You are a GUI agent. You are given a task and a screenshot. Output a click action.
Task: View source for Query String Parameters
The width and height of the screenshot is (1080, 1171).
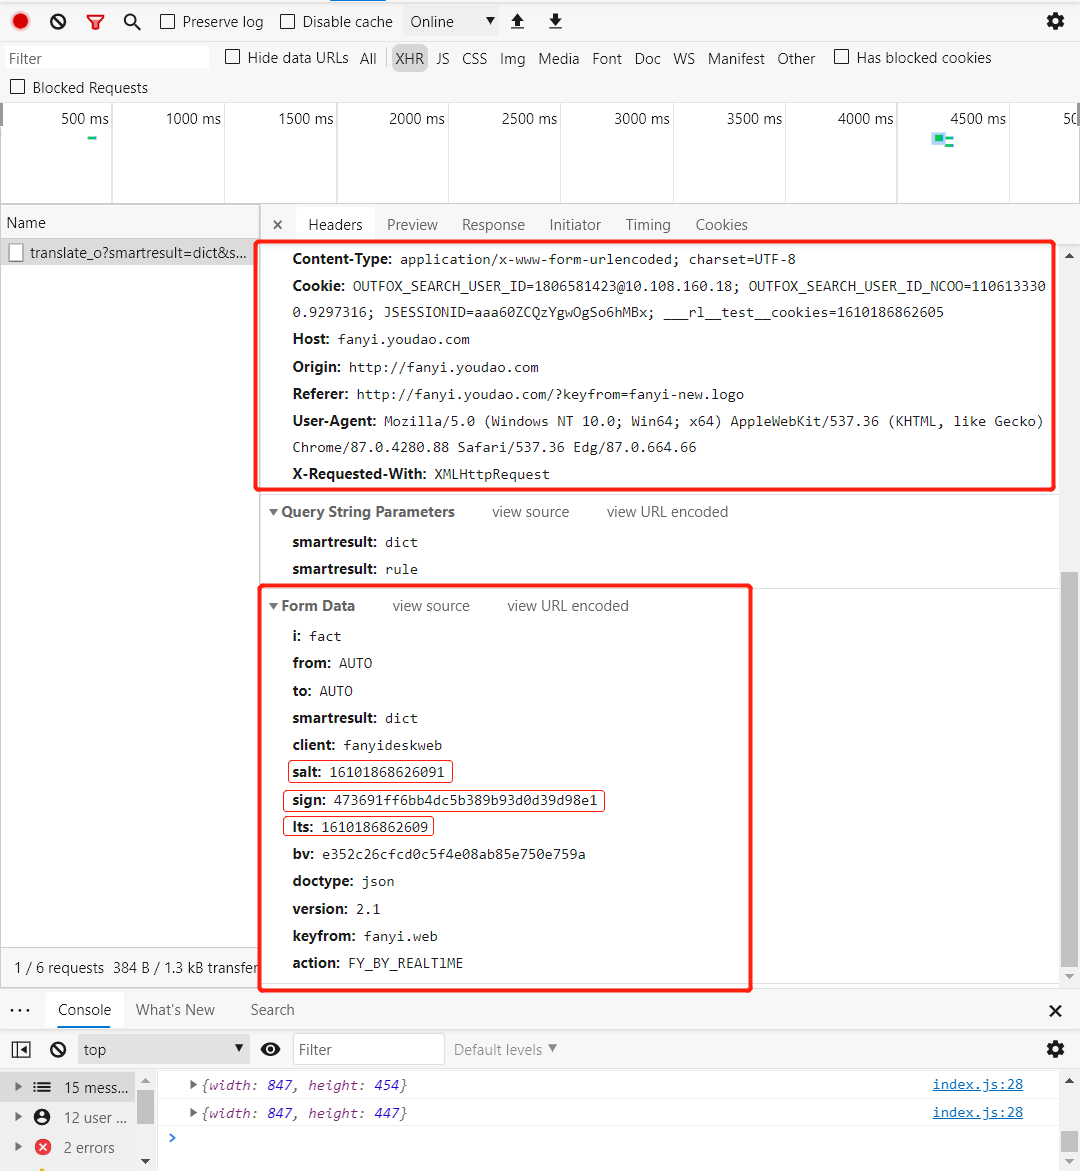530,512
